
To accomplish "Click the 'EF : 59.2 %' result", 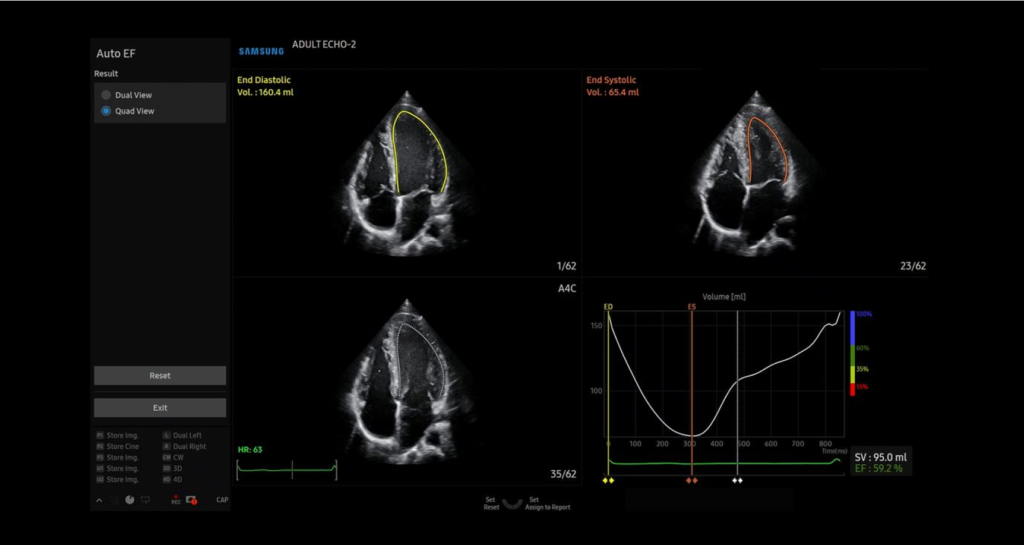I will tap(878, 469).
